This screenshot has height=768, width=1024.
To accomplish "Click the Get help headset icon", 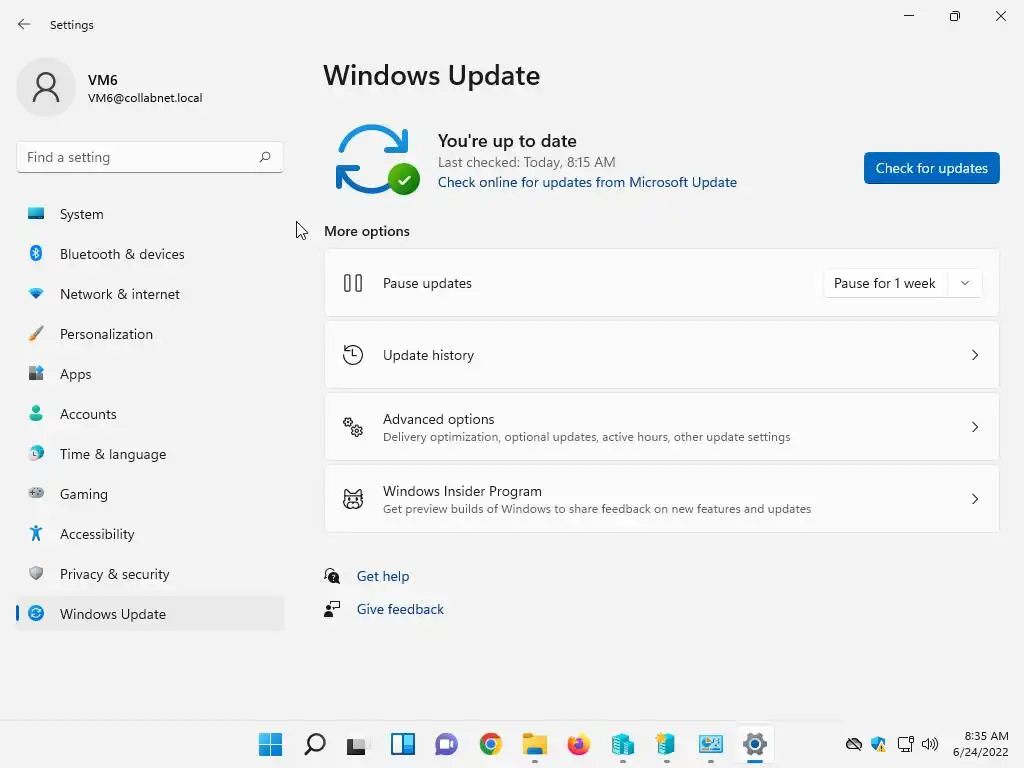I will pos(332,575).
